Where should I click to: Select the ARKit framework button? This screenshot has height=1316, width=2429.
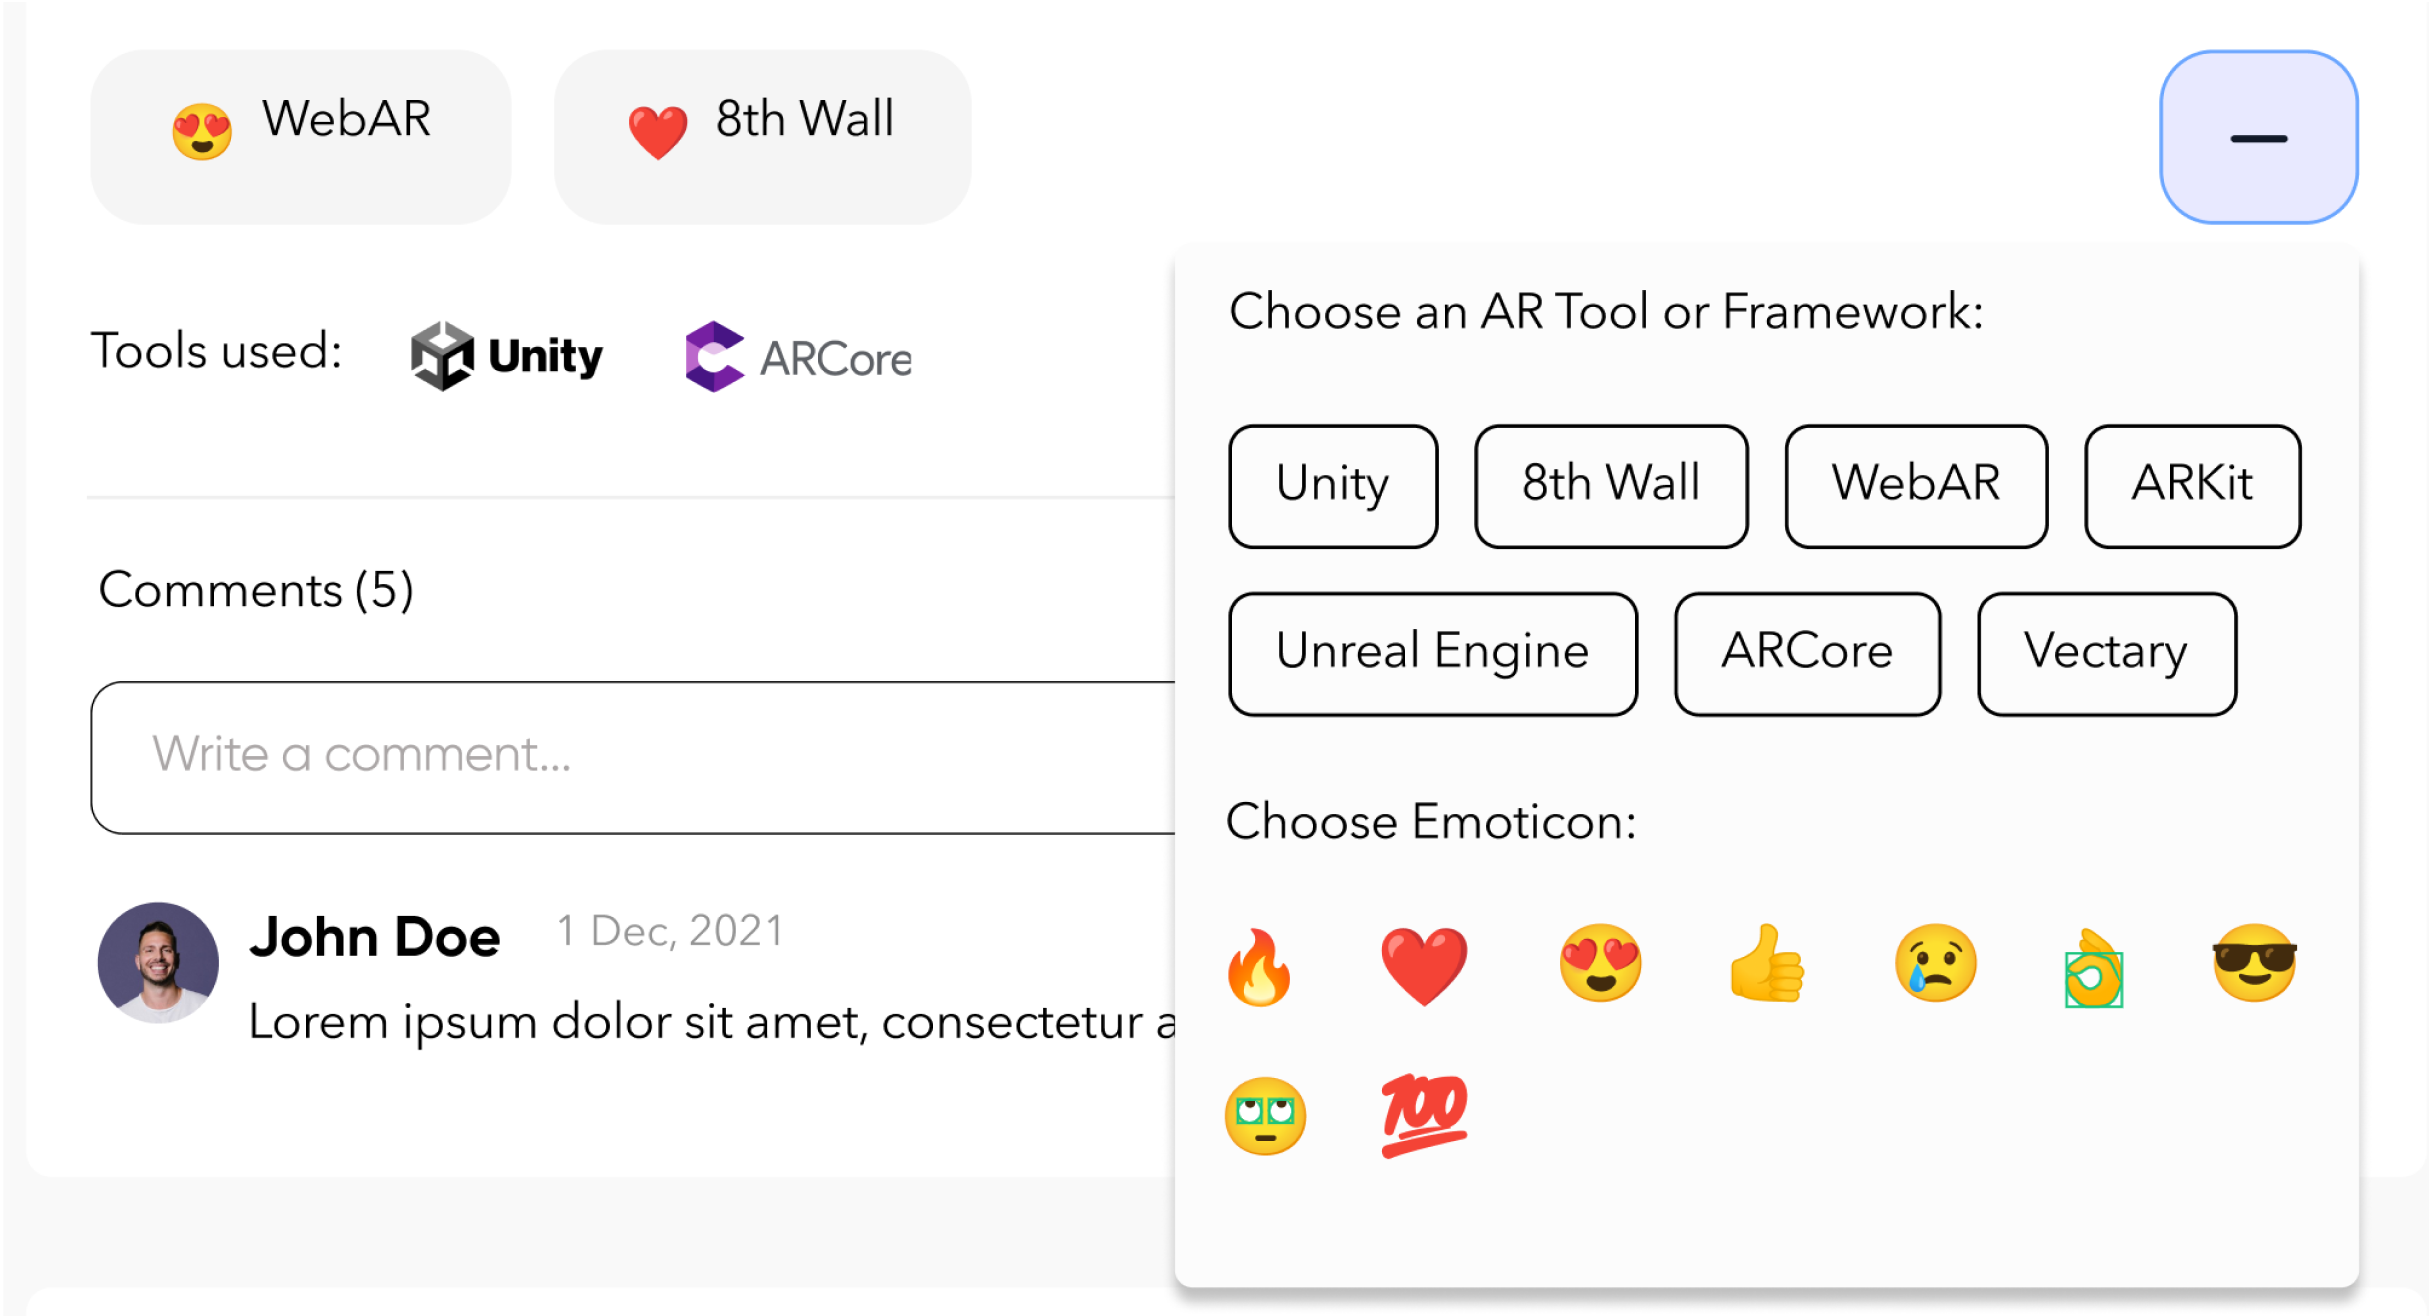pos(2196,483)
